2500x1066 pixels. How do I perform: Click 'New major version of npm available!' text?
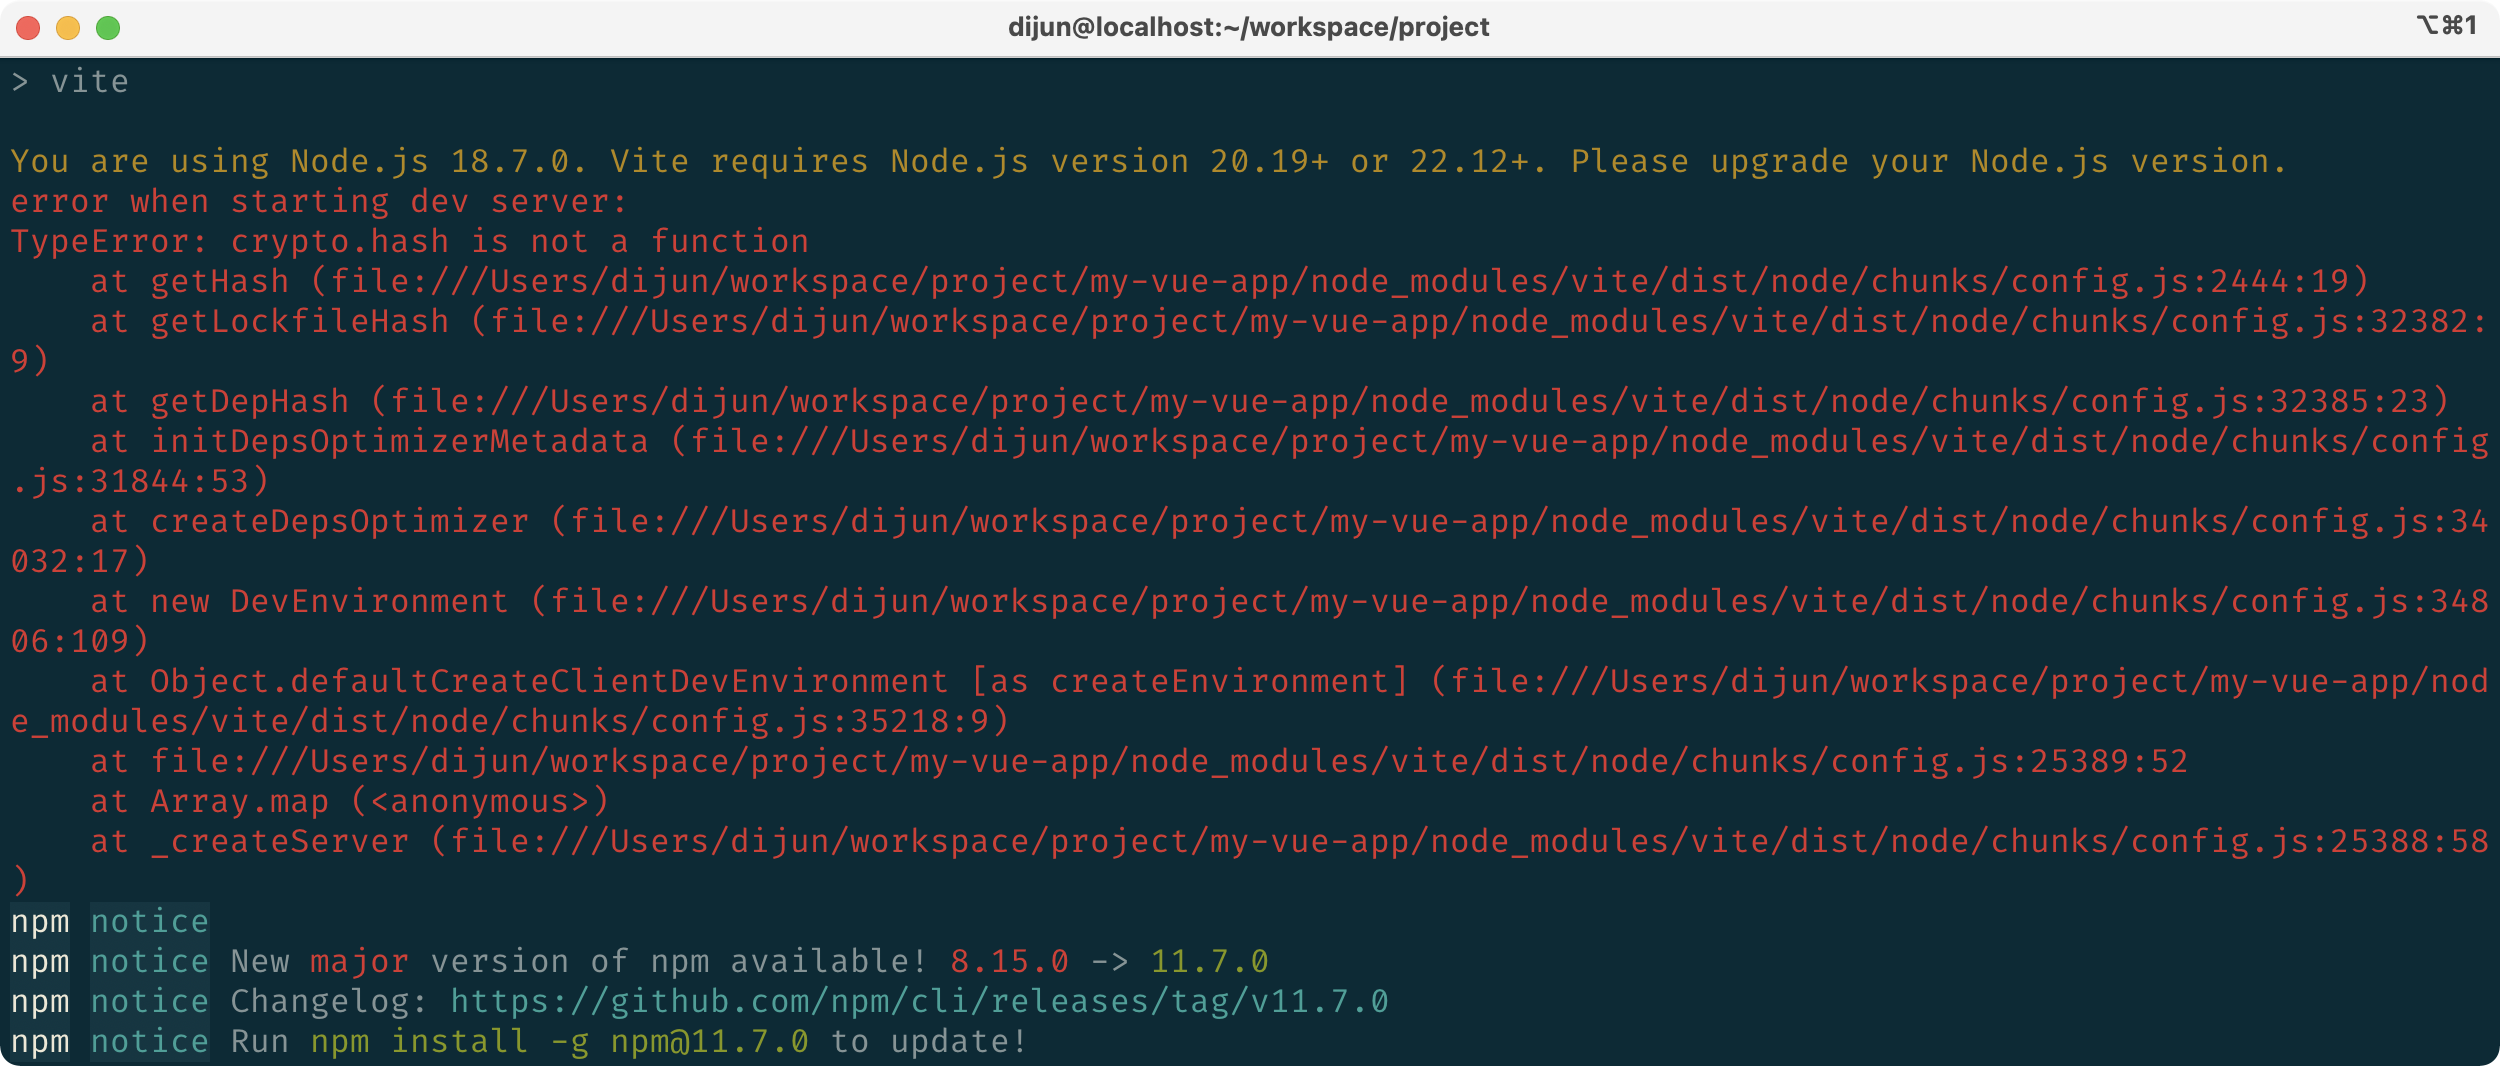[579, 962]
